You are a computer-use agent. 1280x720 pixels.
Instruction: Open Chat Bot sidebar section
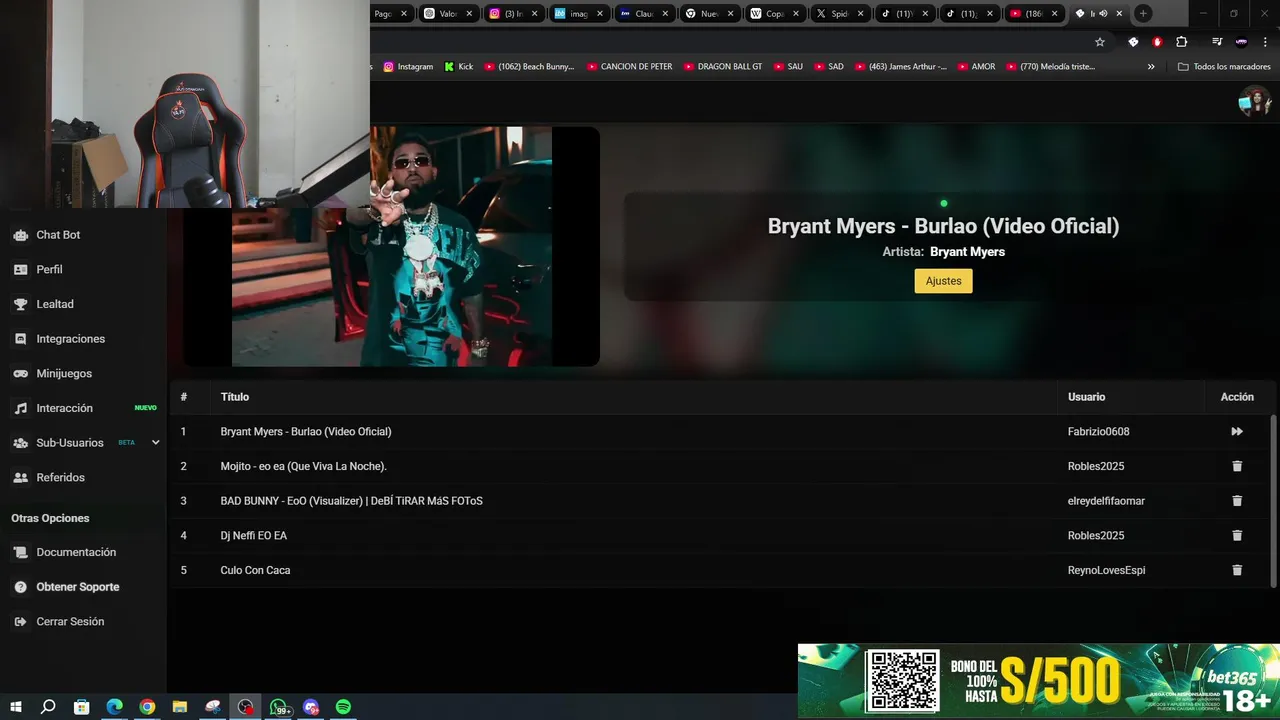tap(58, 235)
